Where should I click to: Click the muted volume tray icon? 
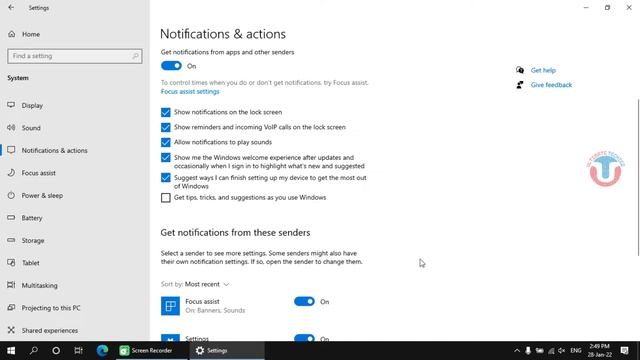click(x=562, y=351)
